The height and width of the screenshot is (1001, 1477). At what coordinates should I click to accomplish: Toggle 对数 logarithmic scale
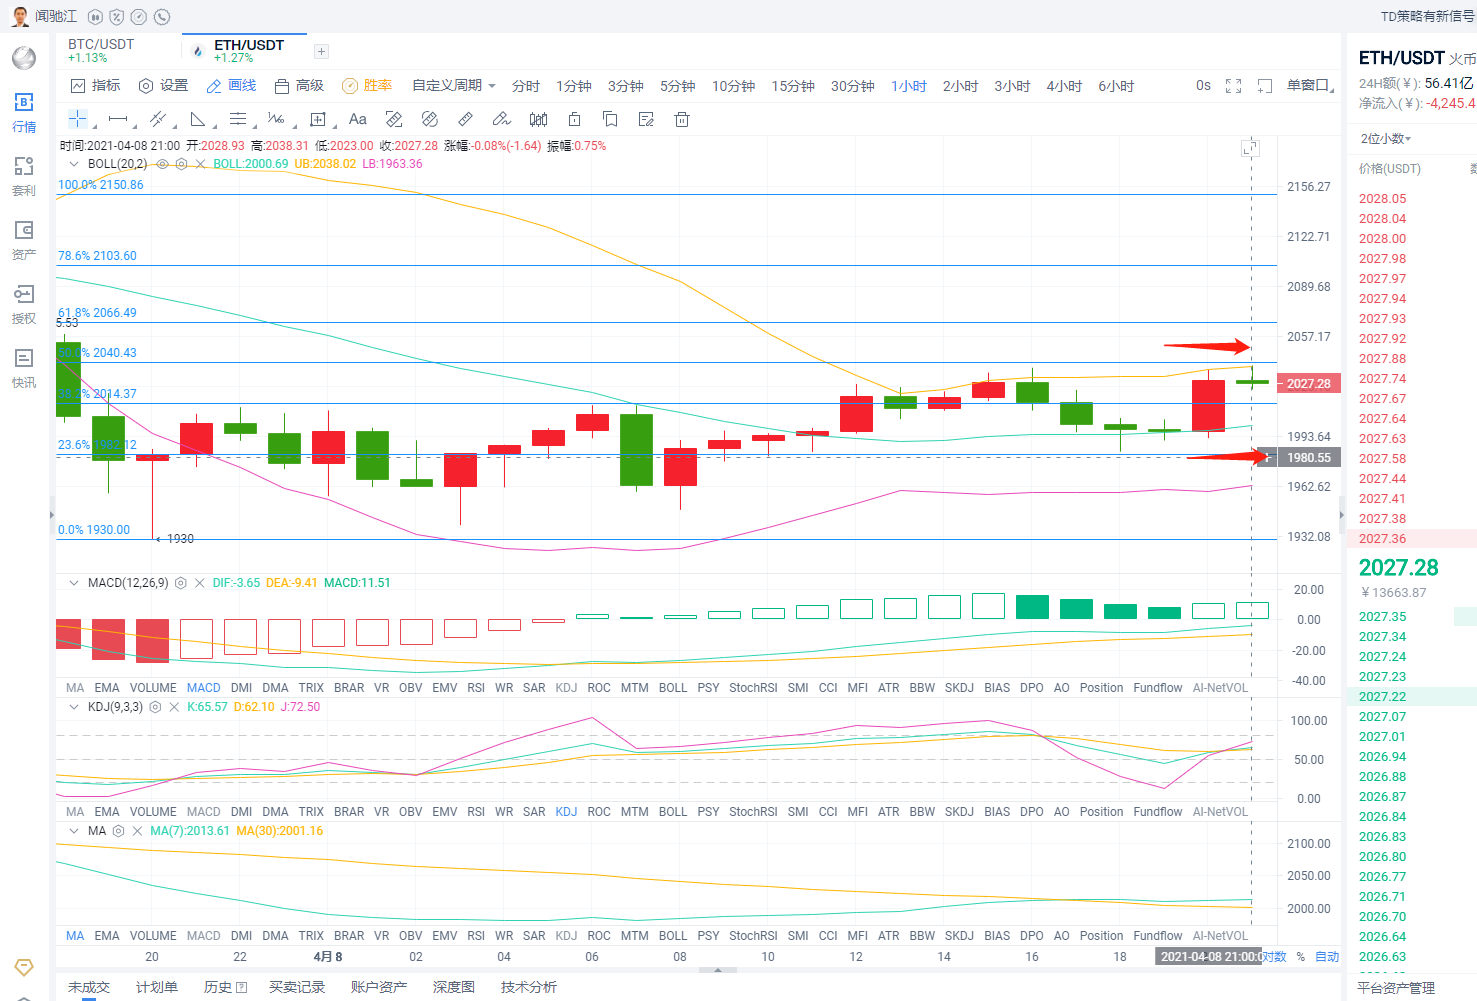1274,957
